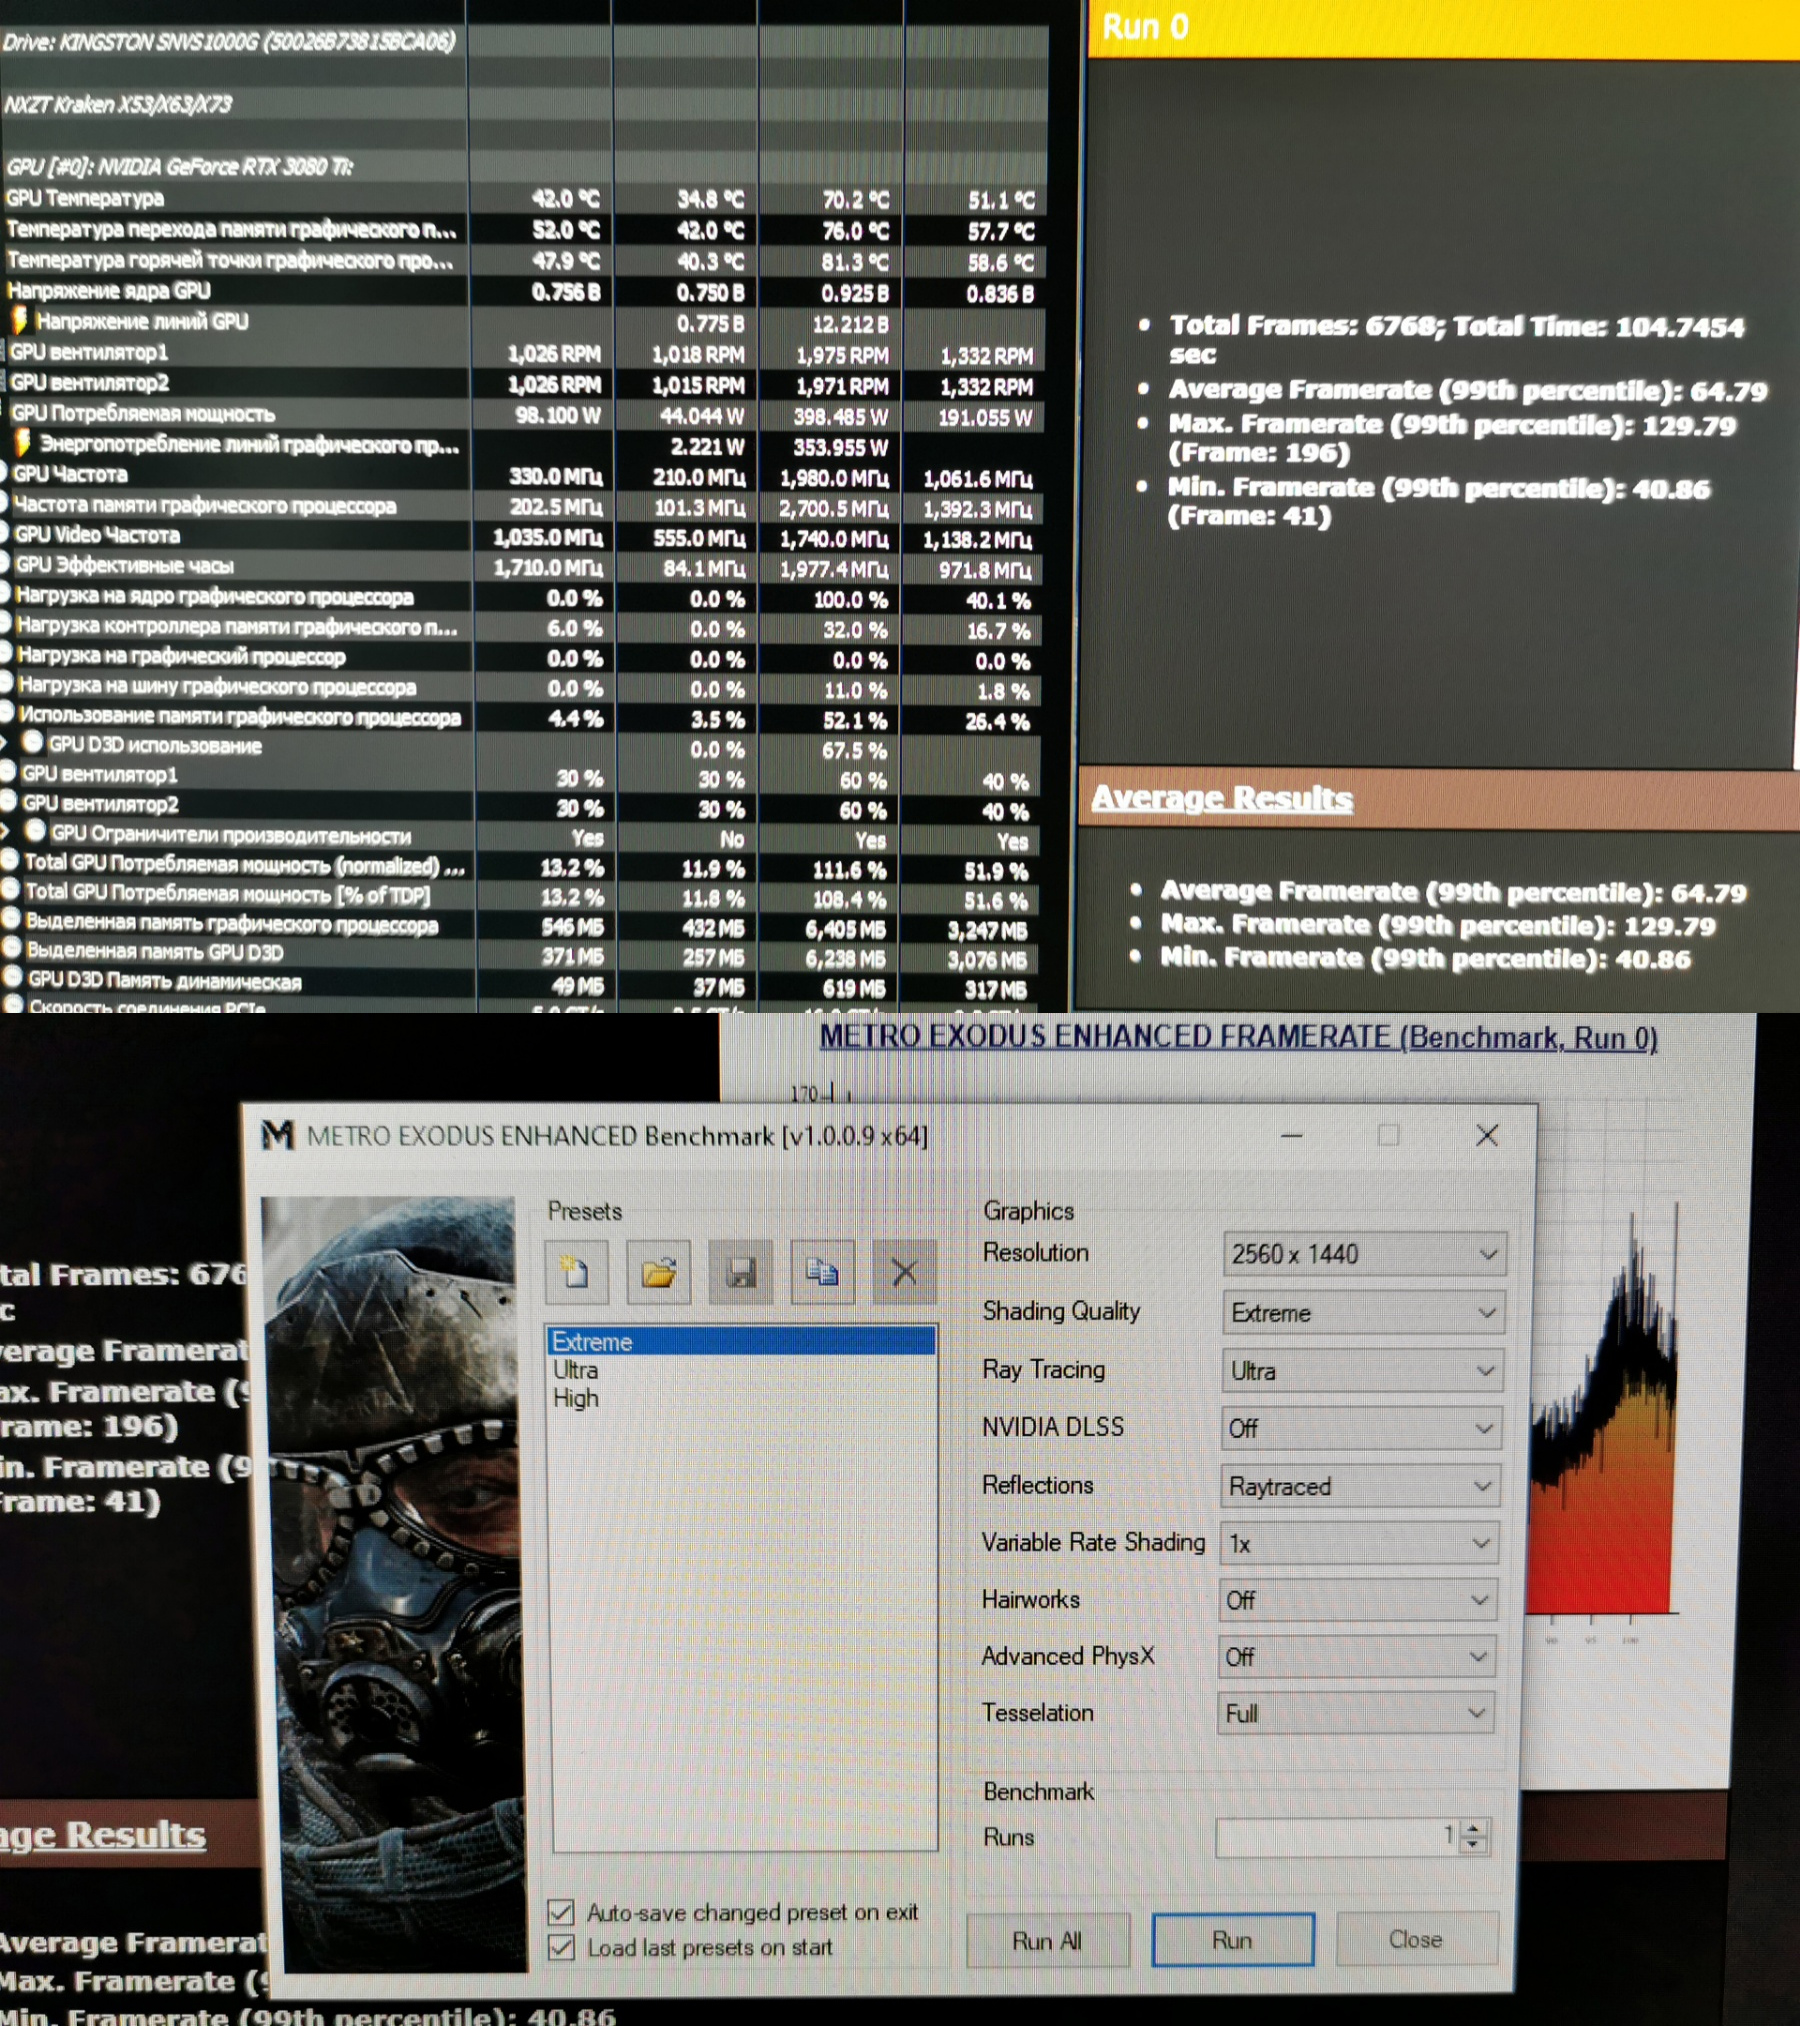
Task: Select the 'GPU Video Частота' sensor row label
Action: point(97,535)
